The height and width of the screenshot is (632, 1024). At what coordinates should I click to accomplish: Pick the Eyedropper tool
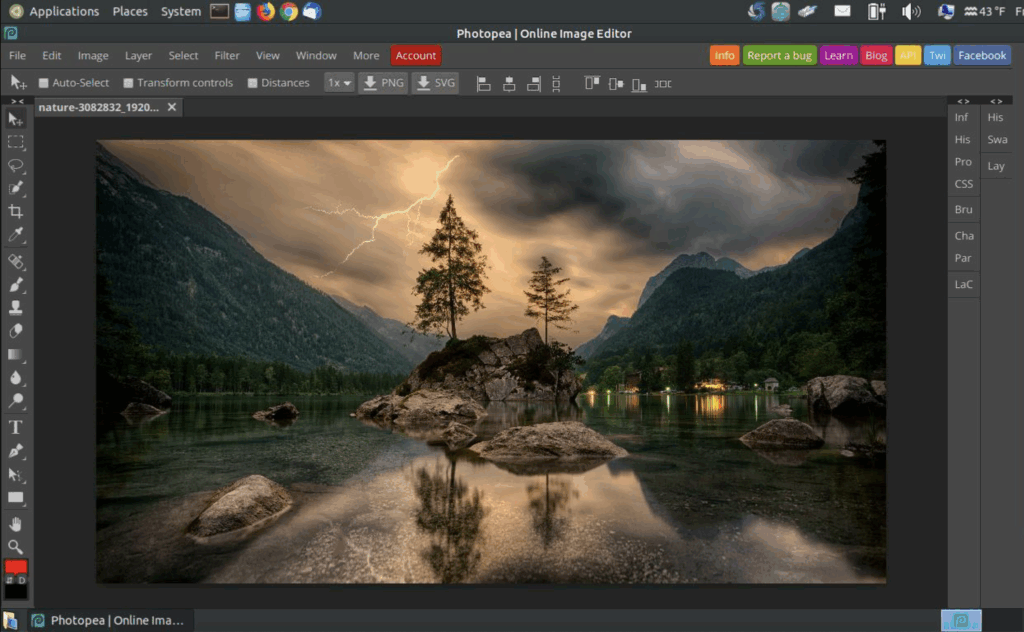pos(16,236)
